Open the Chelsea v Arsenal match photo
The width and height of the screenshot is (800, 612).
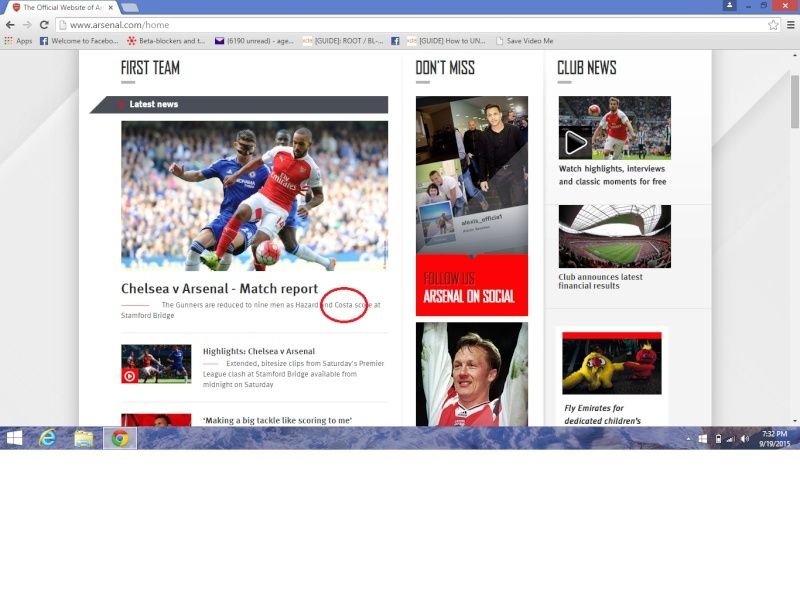[x=255, y=196]
